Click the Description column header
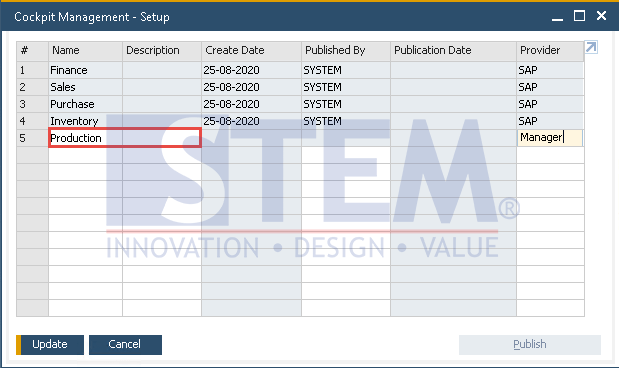Image resolution: width=619 pixels, height=368 pixels. pos(162,51)
